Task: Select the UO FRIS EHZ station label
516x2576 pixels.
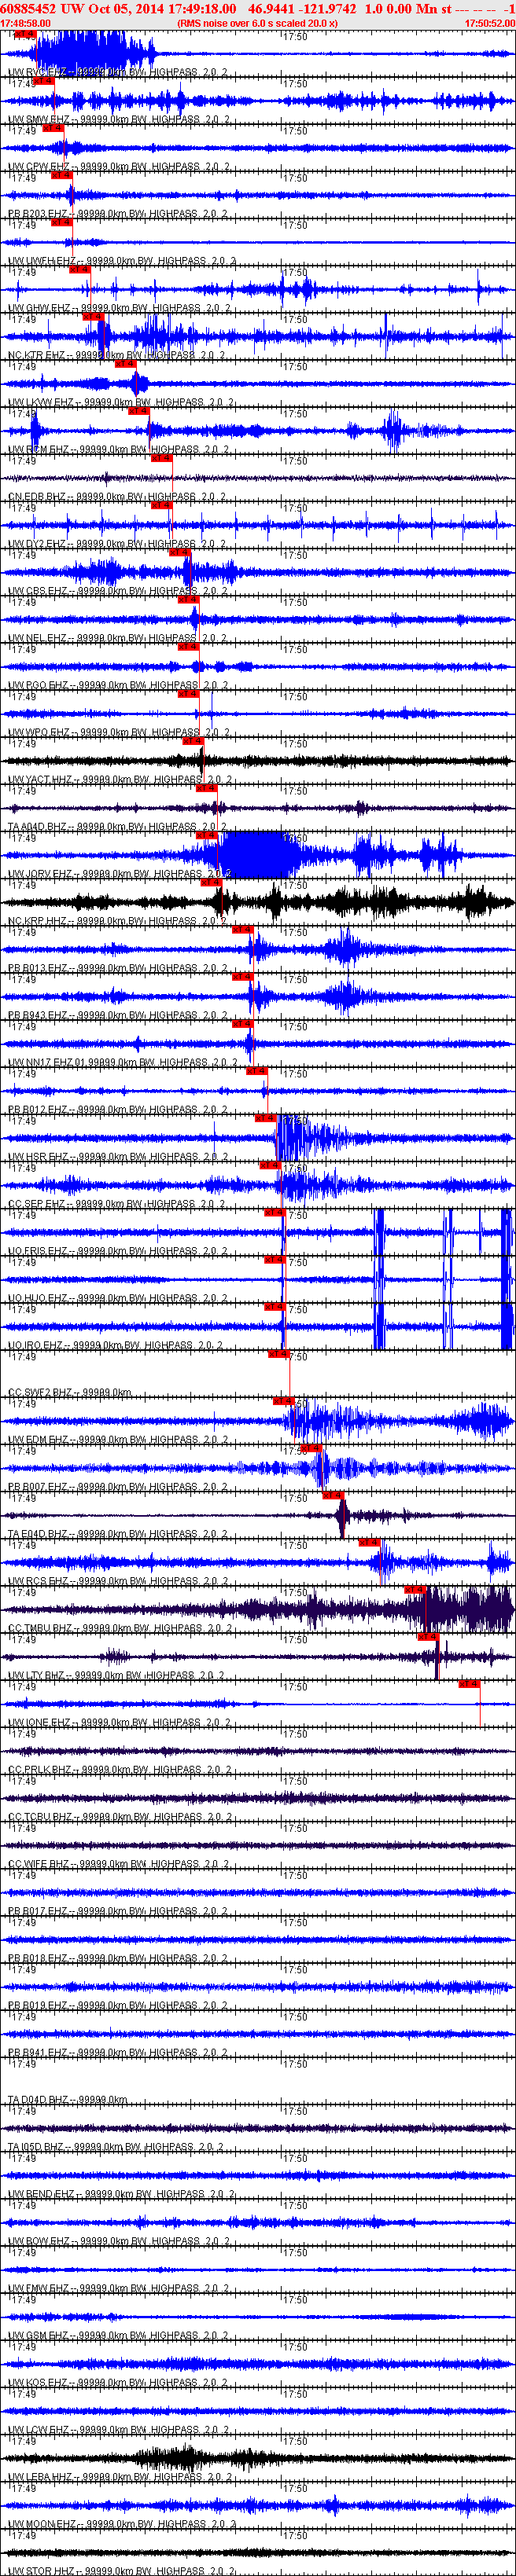Action: tap(119, 1250)
